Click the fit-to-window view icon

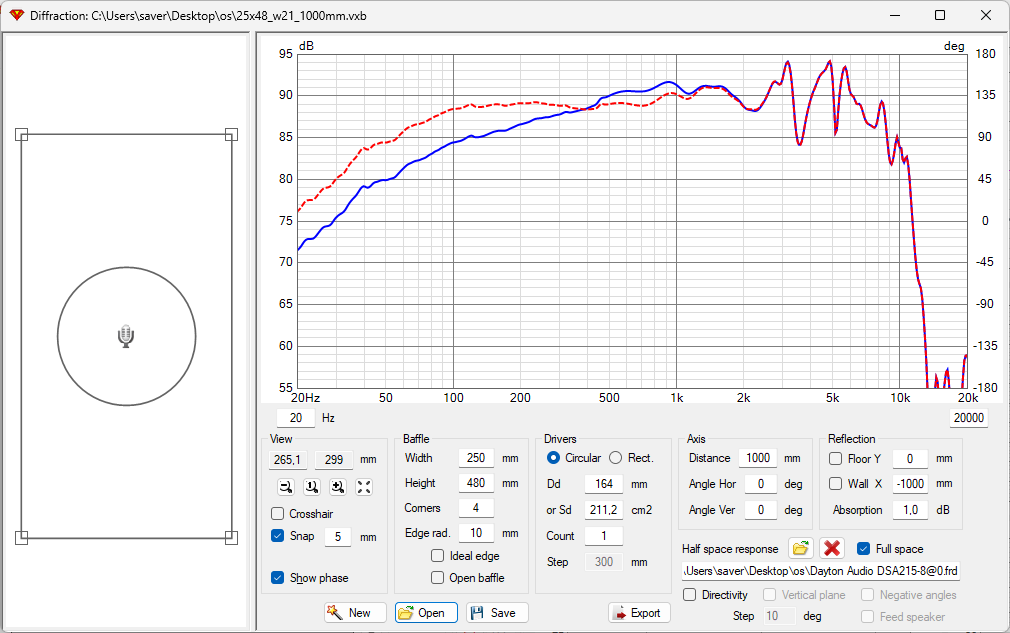click(364, 487)
